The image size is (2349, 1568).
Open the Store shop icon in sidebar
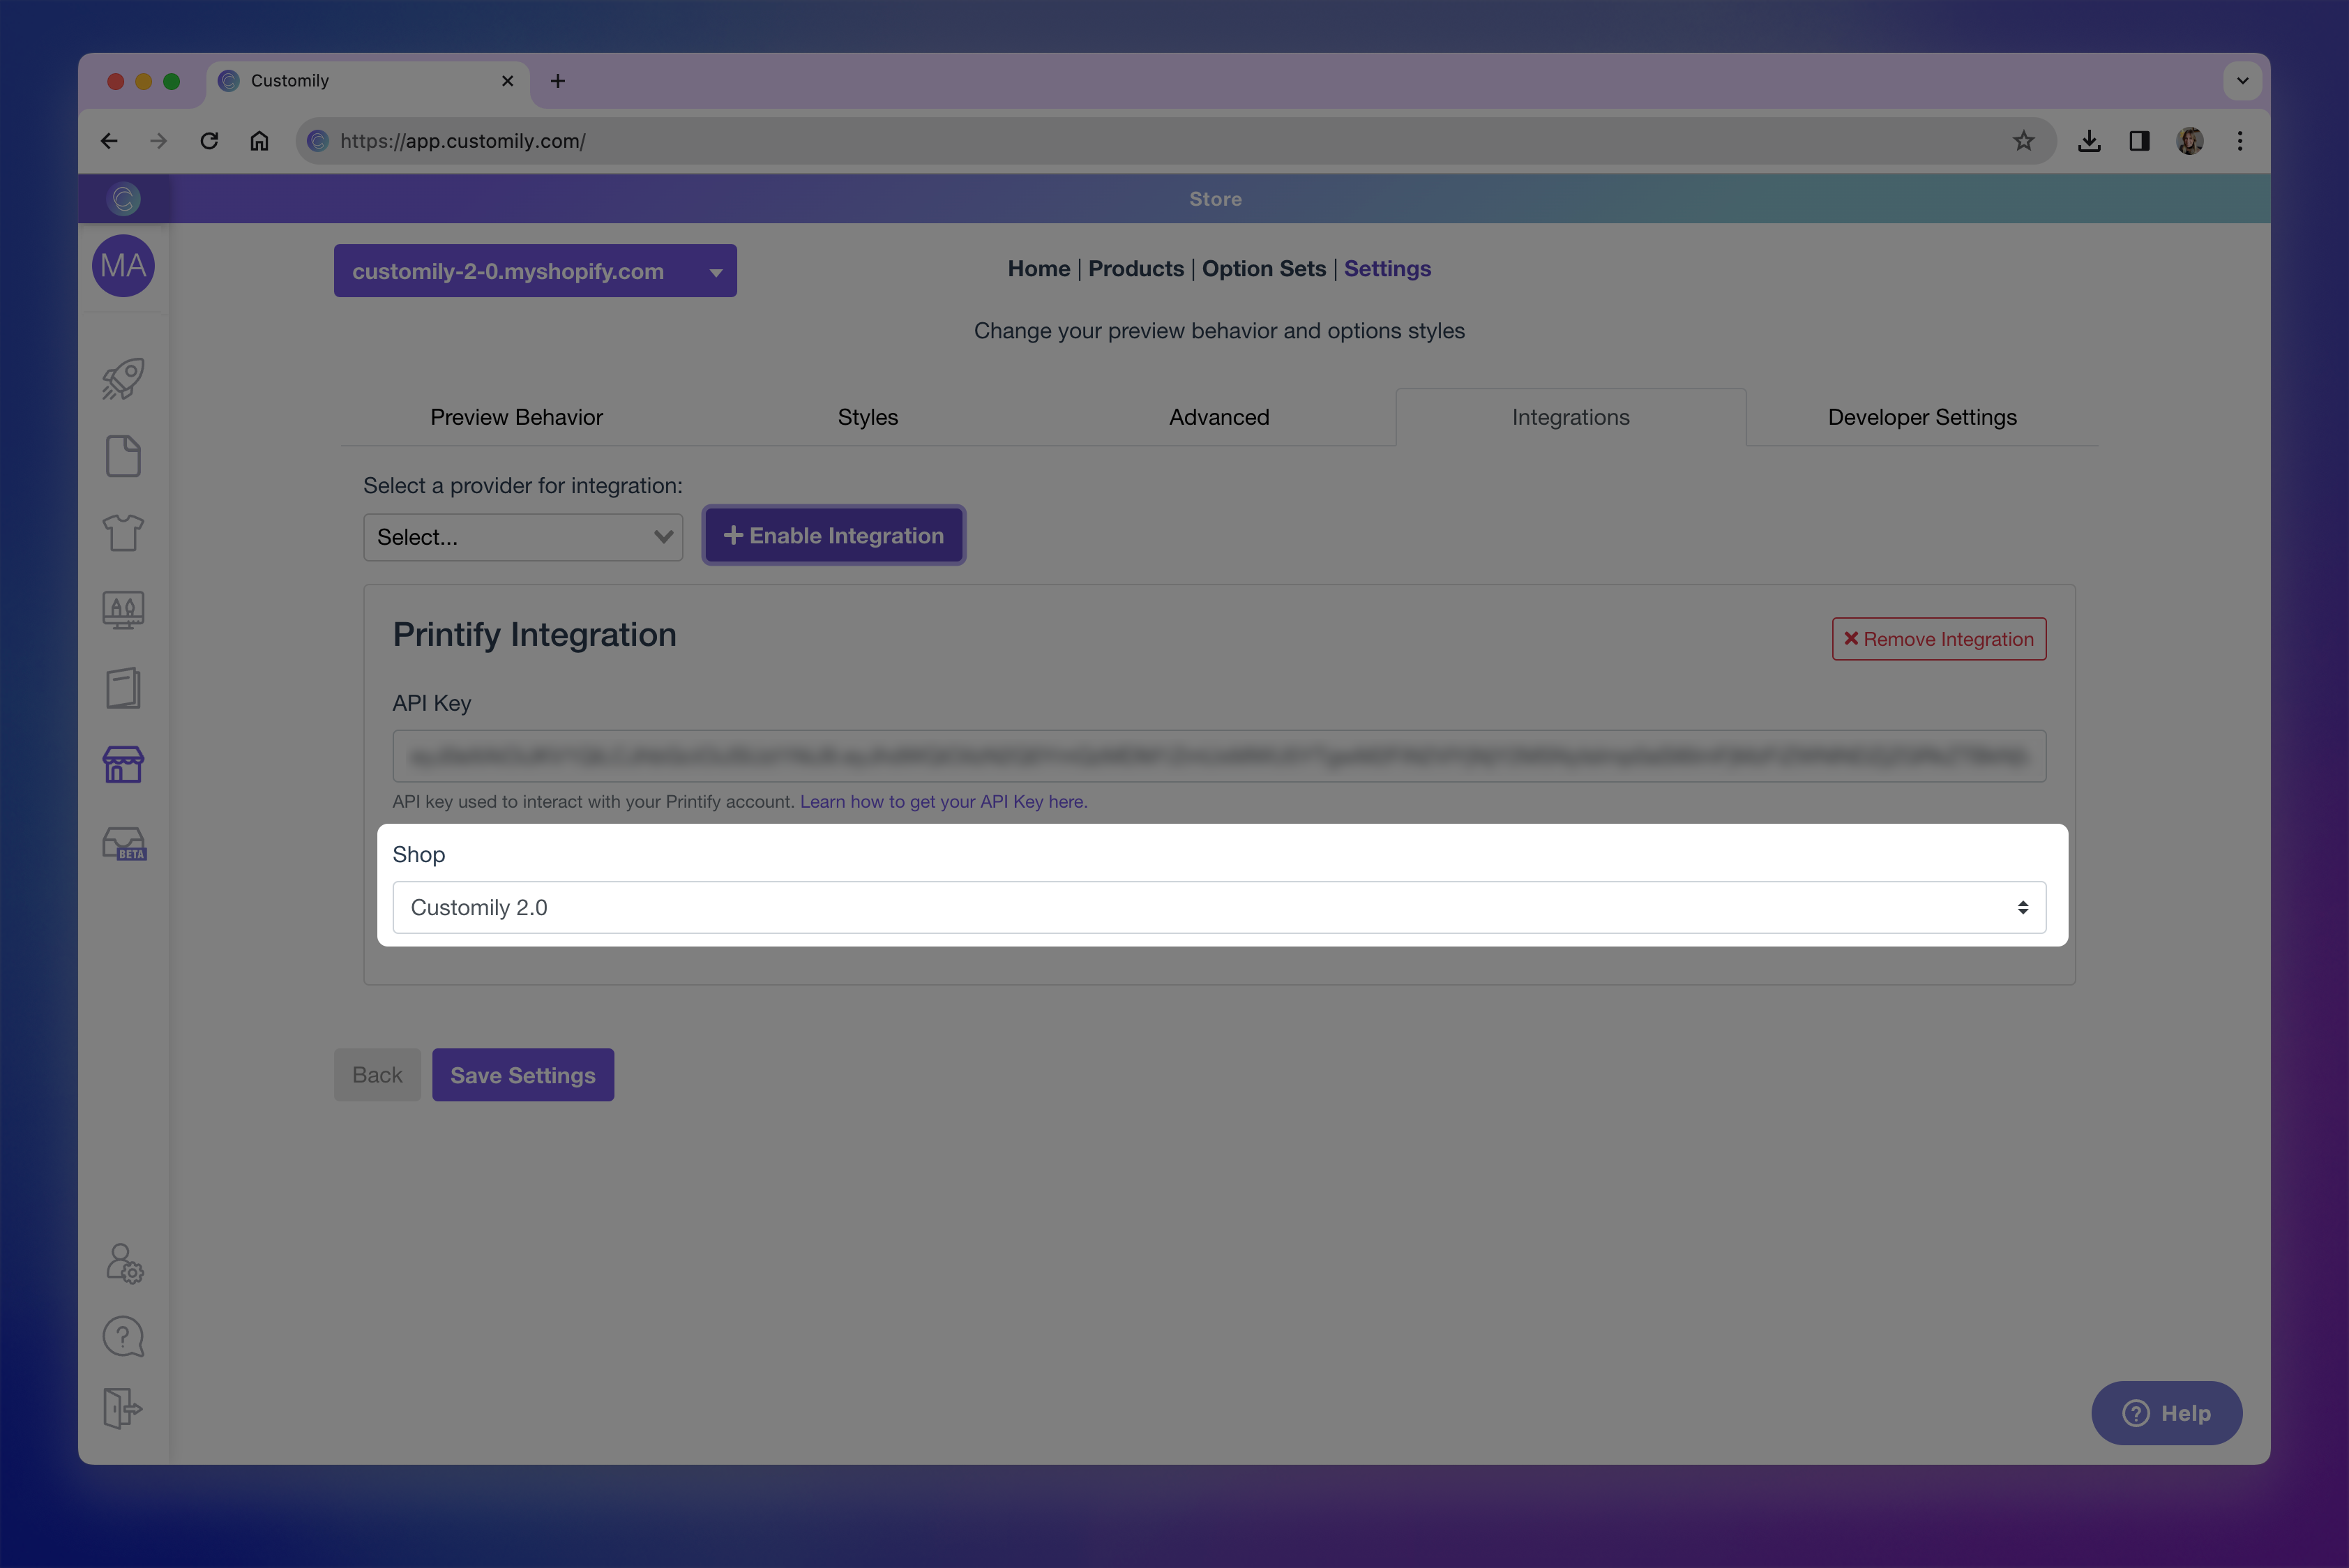click(x=122, y=765)
